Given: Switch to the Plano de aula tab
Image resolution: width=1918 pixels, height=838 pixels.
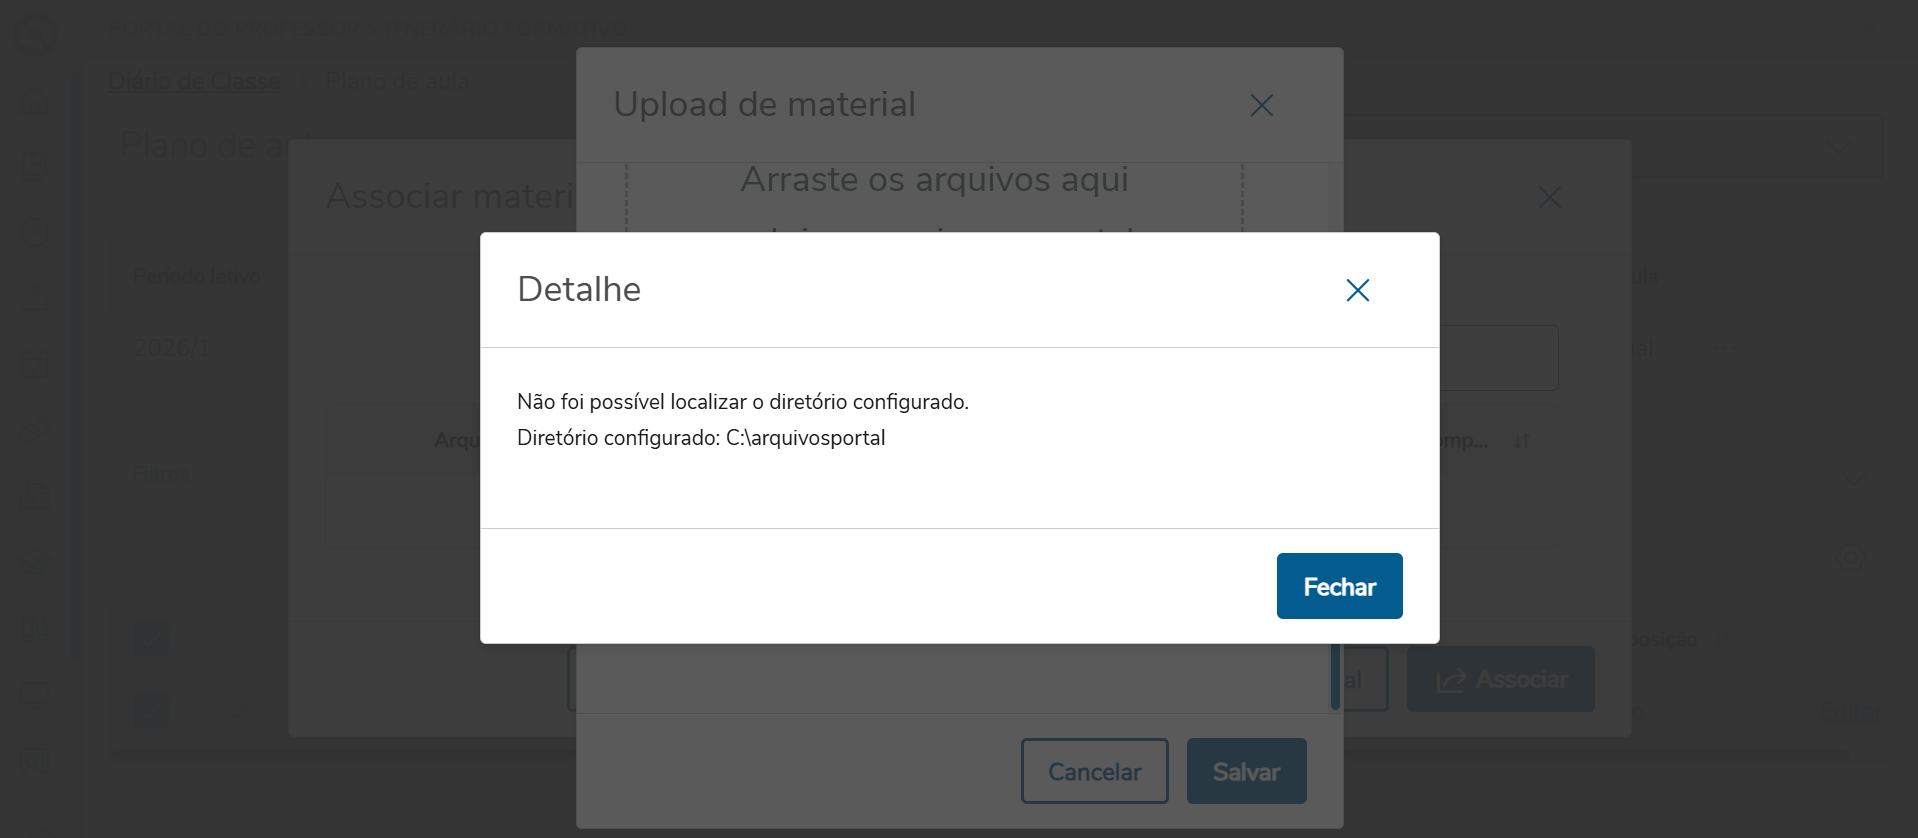Looking at the screenshot, I should click(x=397, y=81).
